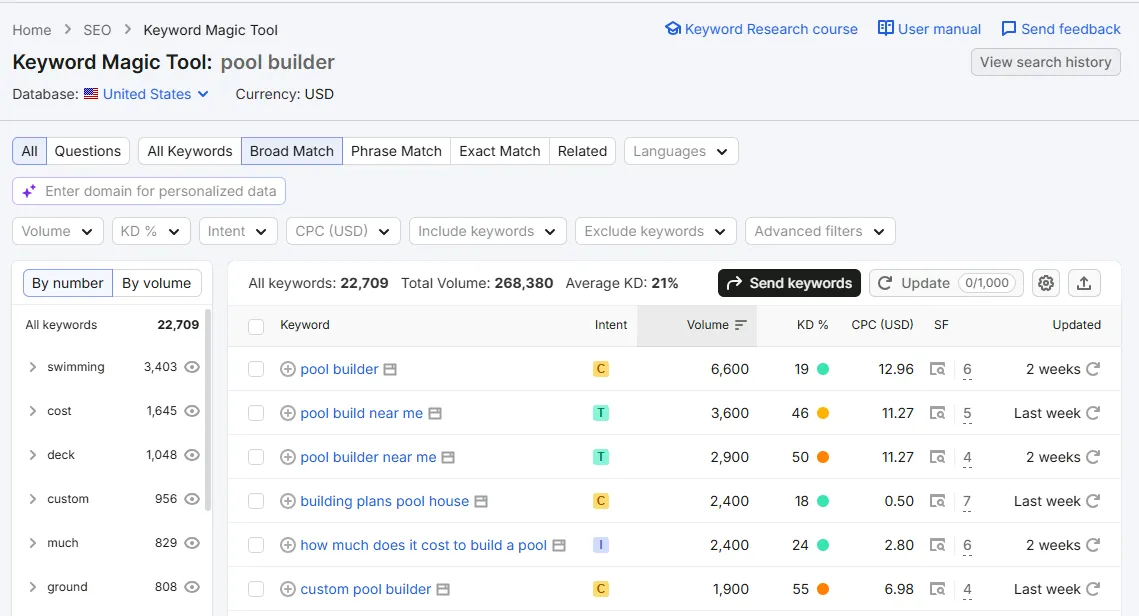1139x616 pixels.
Task: Select the Questions tab
Action: click(x=88, y=151)
